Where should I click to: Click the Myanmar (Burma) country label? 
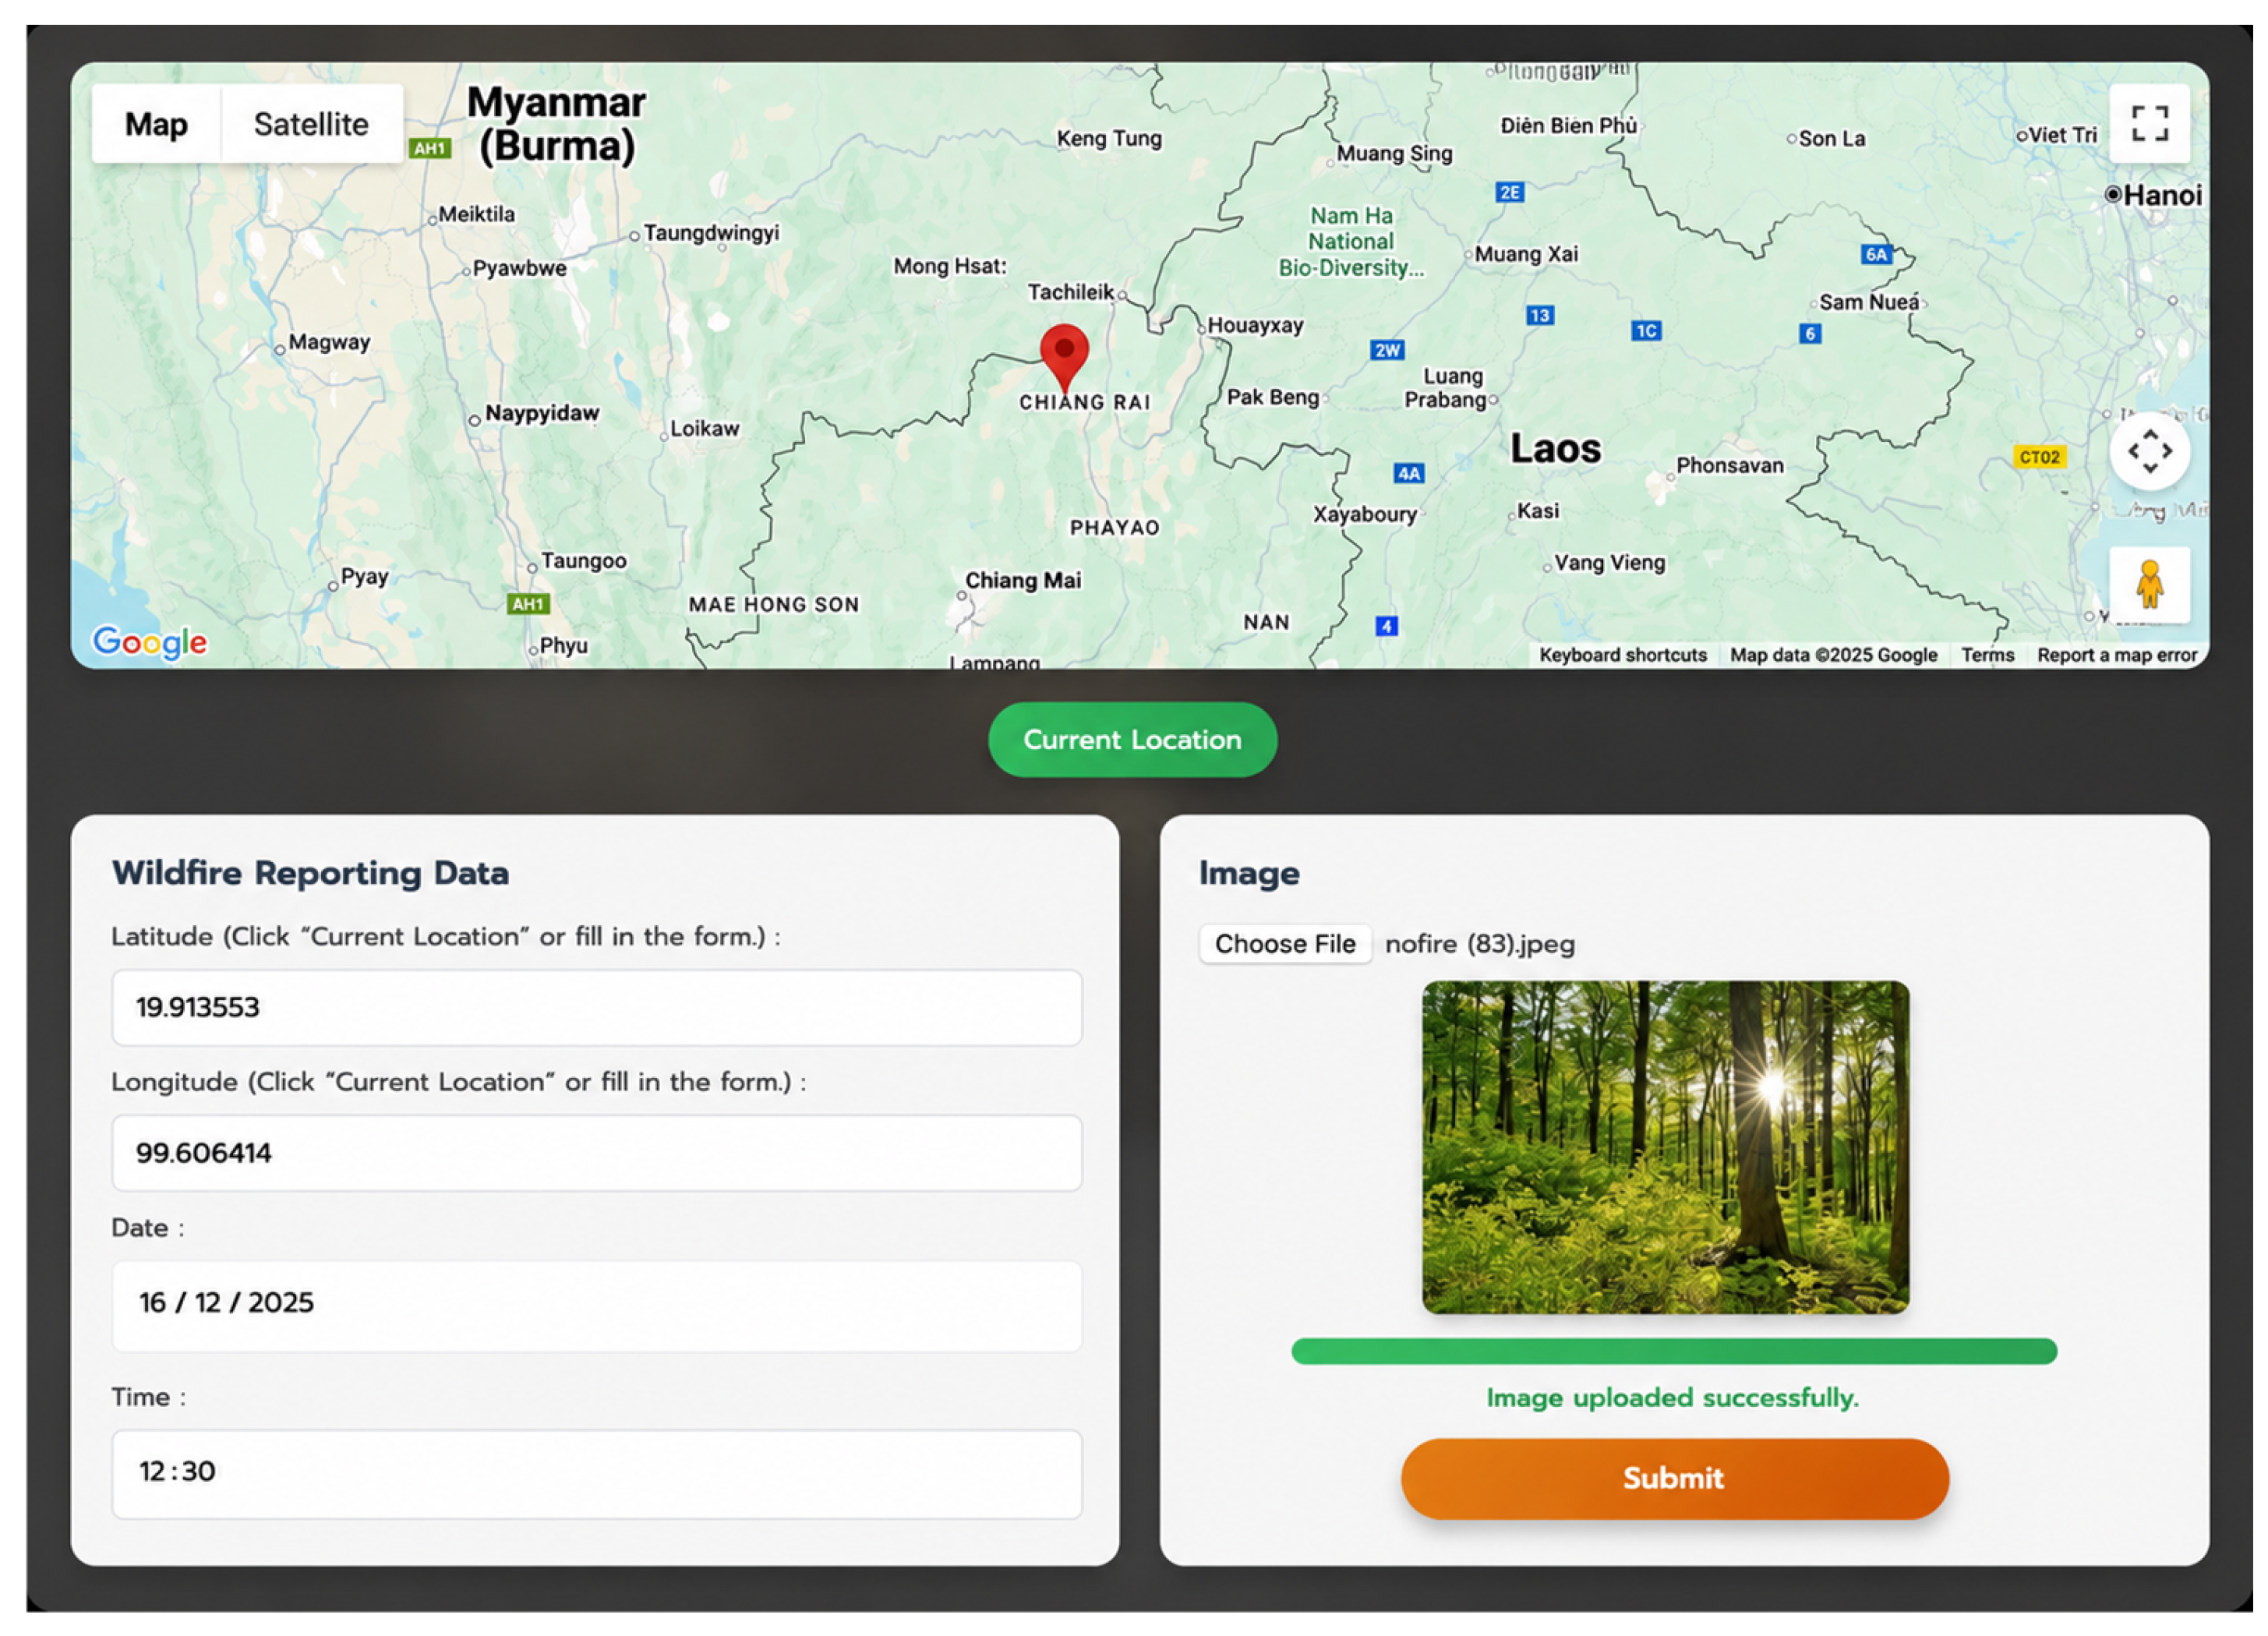tap(556, 124)
